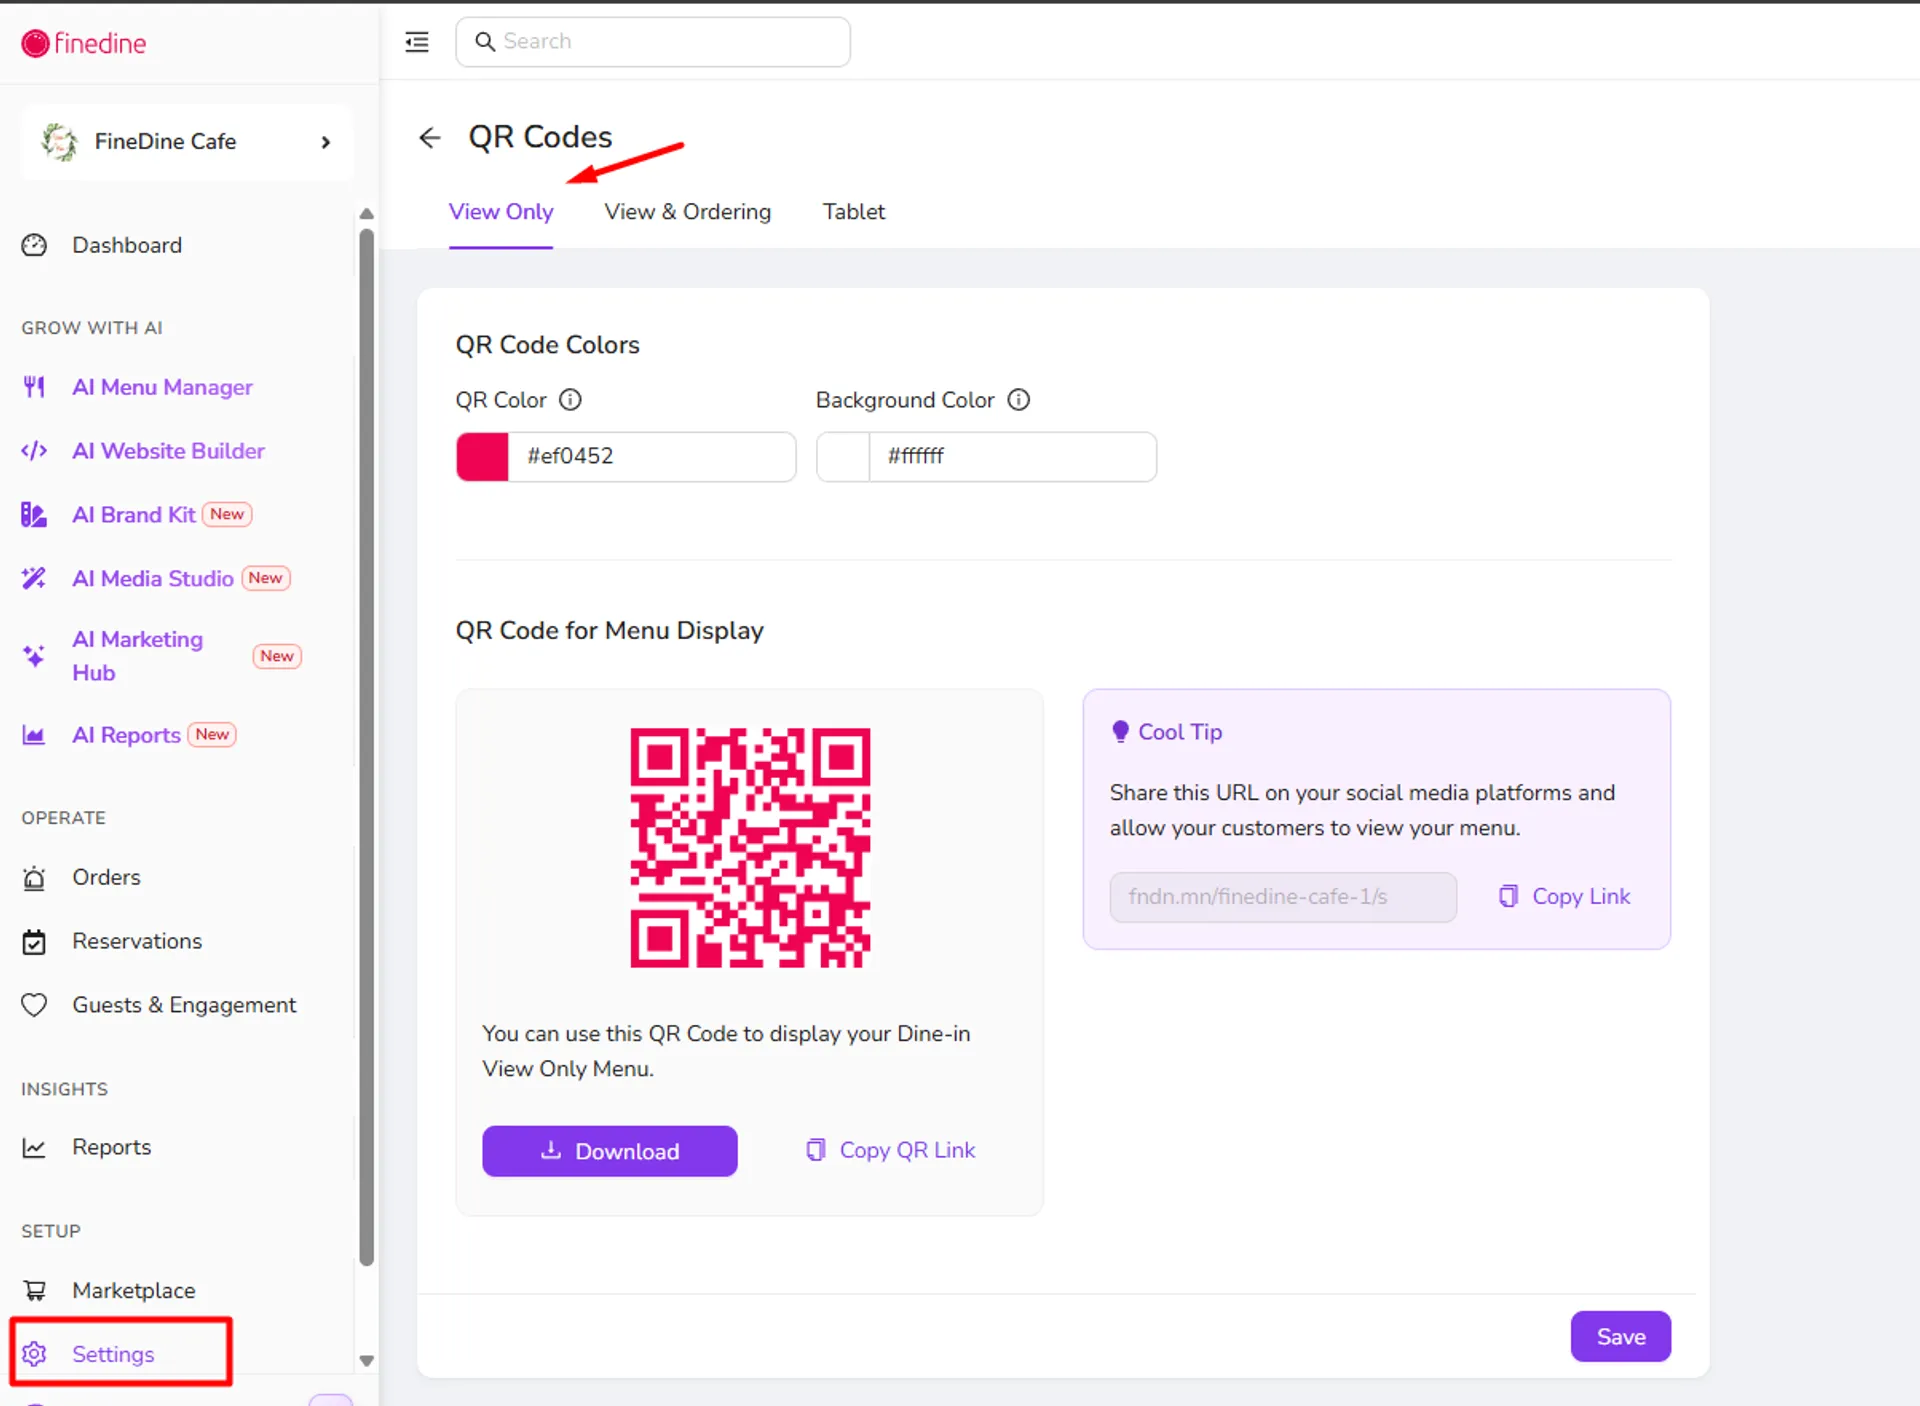Click the Reservations calendar icon

pyautogui.click(x=34, y=942)
